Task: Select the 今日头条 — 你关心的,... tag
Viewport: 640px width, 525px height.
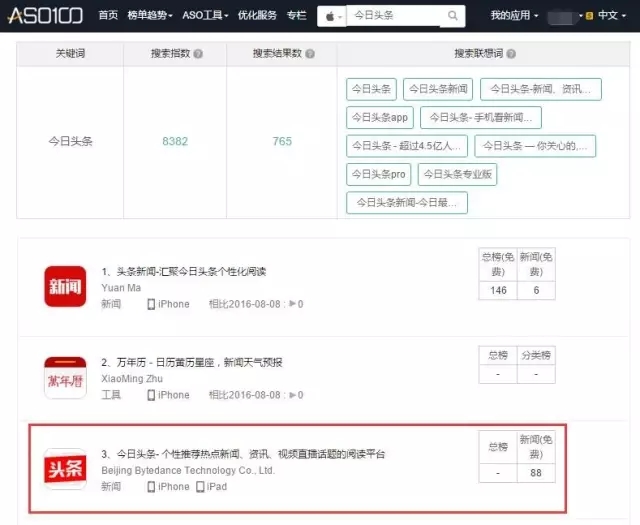Action: [535, 146]
